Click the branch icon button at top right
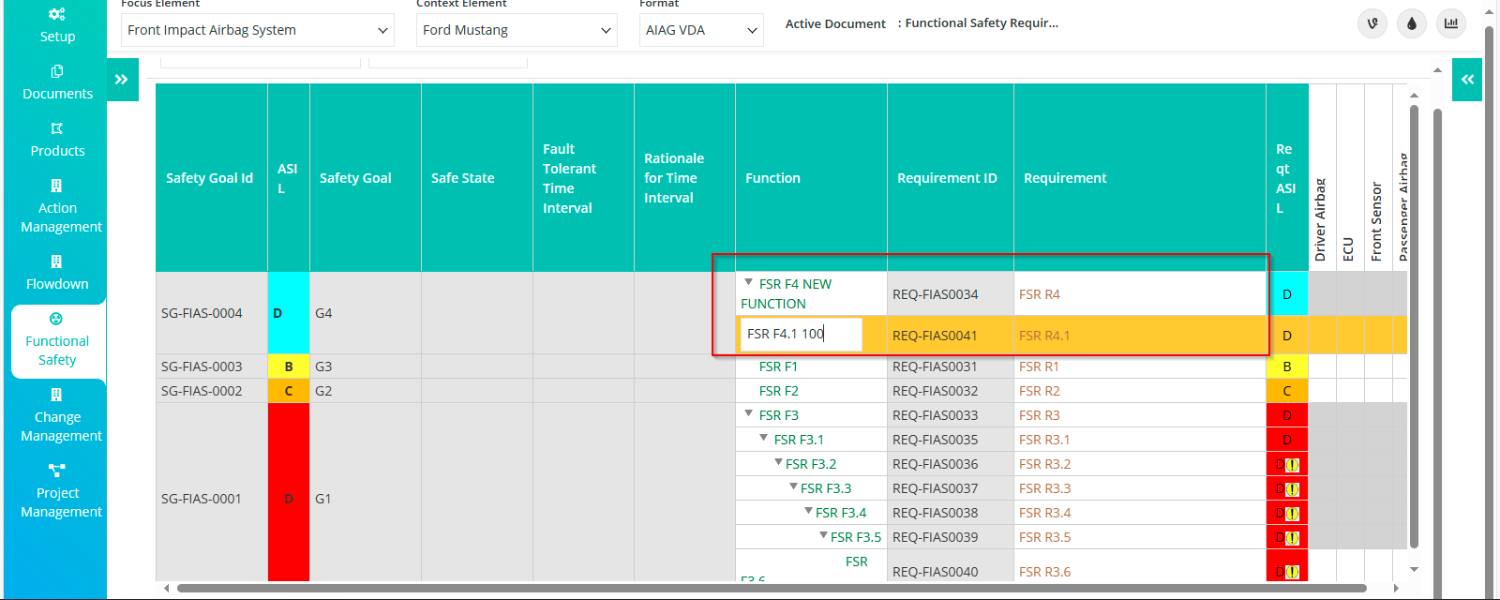The height and width of the screenshot is (600, 1500). 1372,24
